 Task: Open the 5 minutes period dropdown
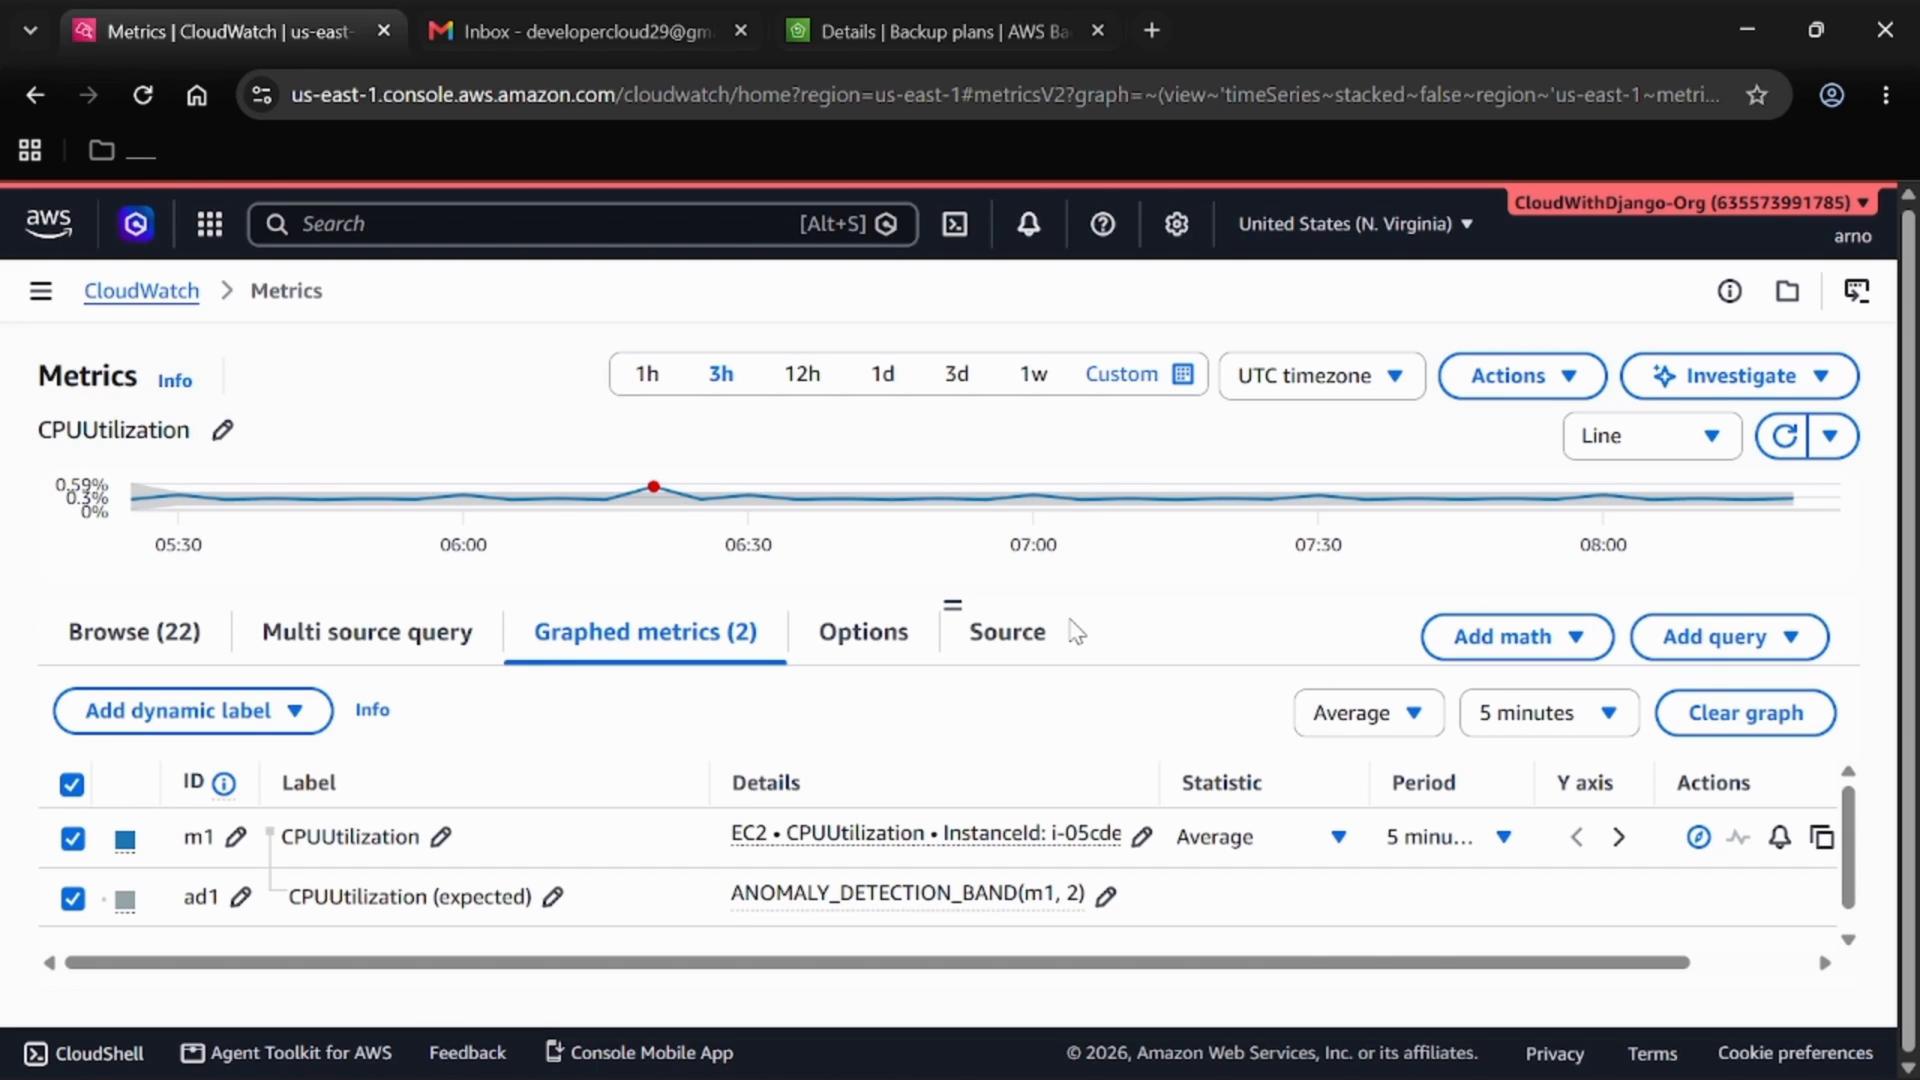point(1548,713)
